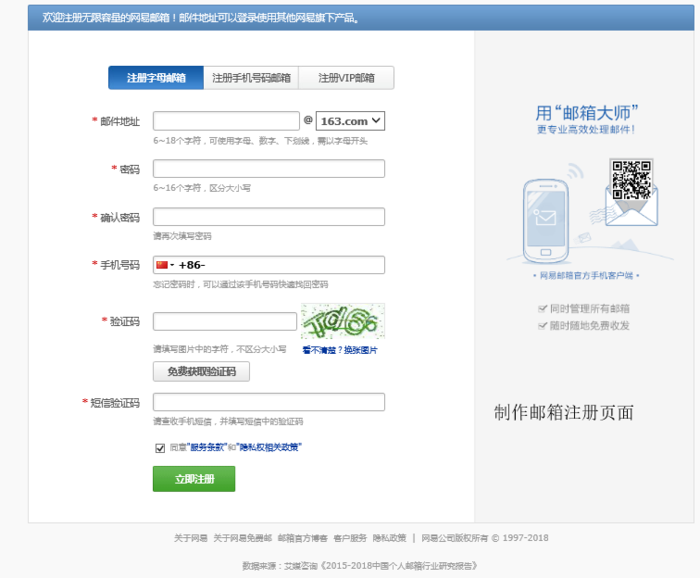
Task: Click the 手机号码 +86- phone field
Action: tap(269, 265)
